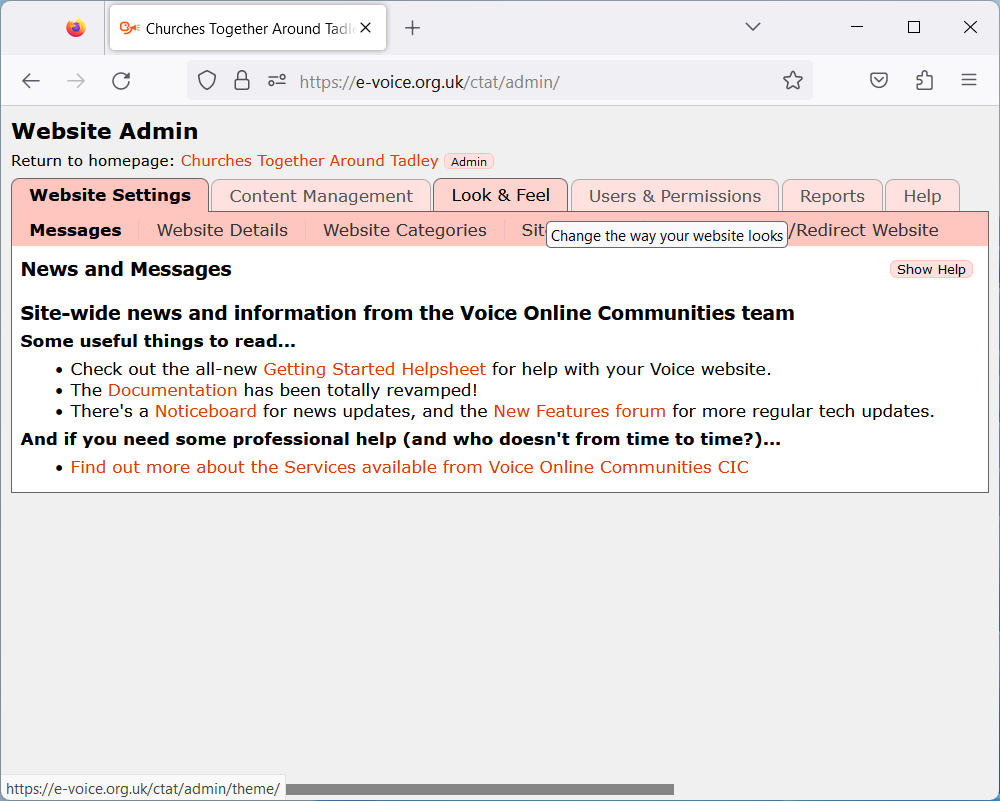Screen dimensions: 1000x801
Task: Minimize the Firefox window
Action: [857, 27]
